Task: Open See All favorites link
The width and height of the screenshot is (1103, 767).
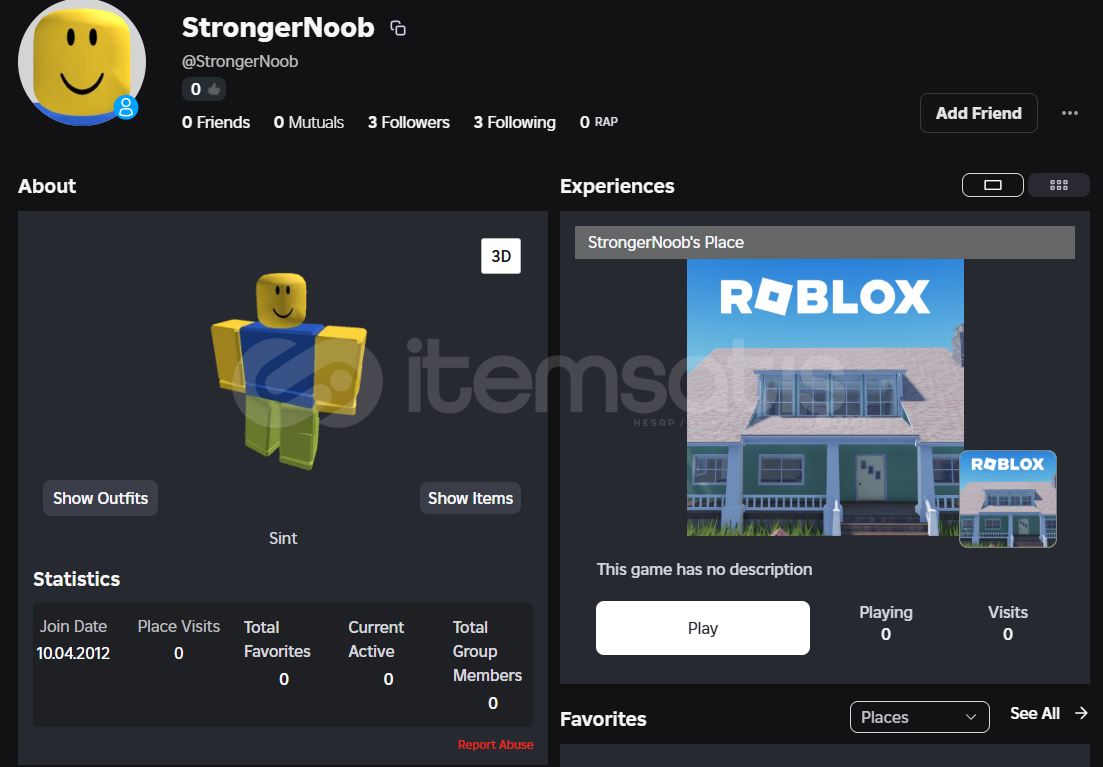Action: pyautogui.click(x=1035, y=714)
